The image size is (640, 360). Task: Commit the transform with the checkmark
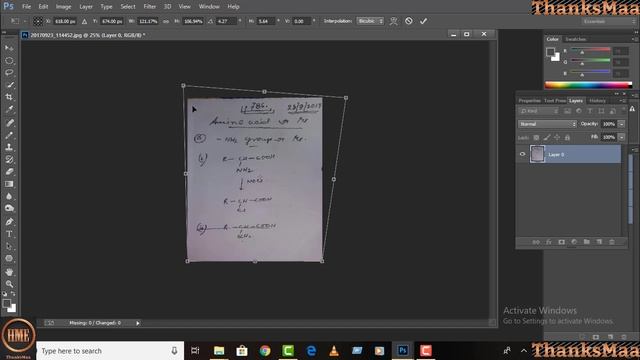423,21
